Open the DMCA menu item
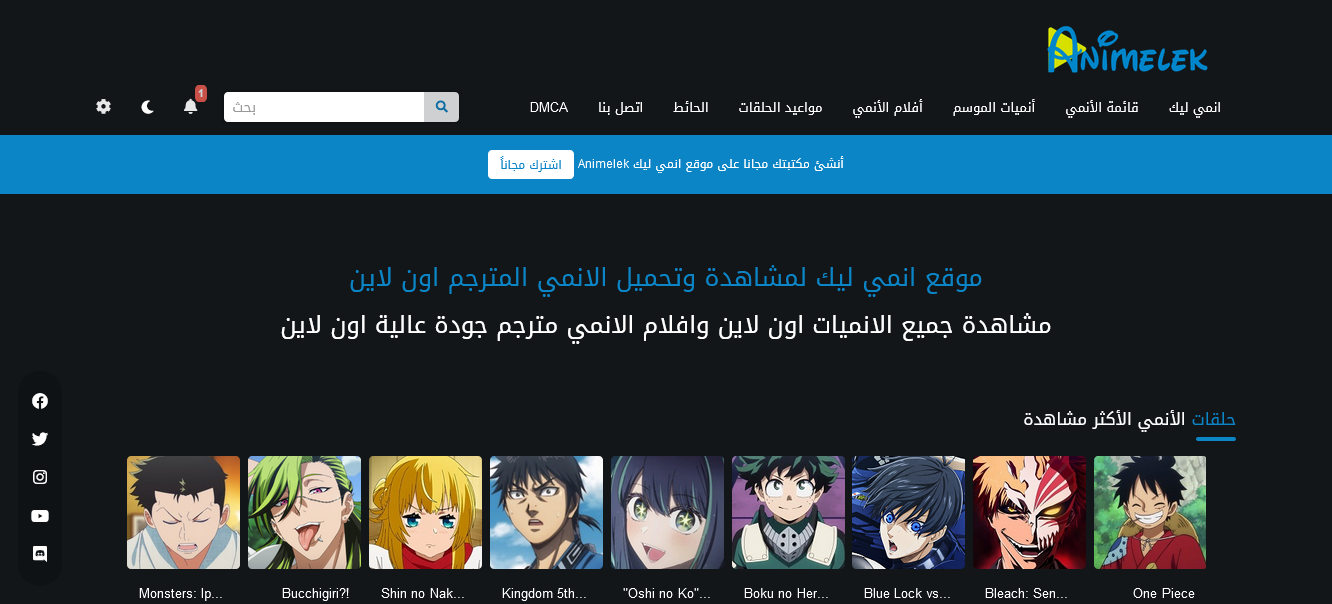1332x604 pixels. (549, 107)
